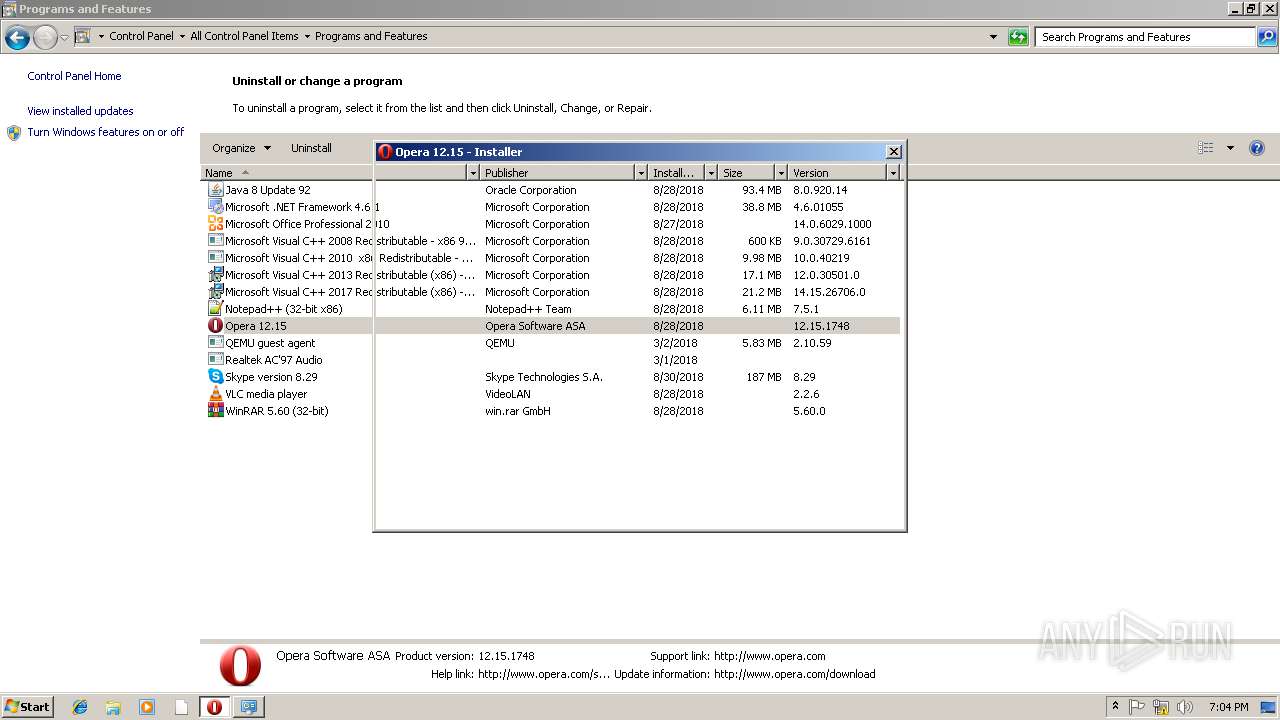Open Windows Explorer from the taskbar
The width and height of the screenshot is (1280, 720).
[x=113, y=707]
